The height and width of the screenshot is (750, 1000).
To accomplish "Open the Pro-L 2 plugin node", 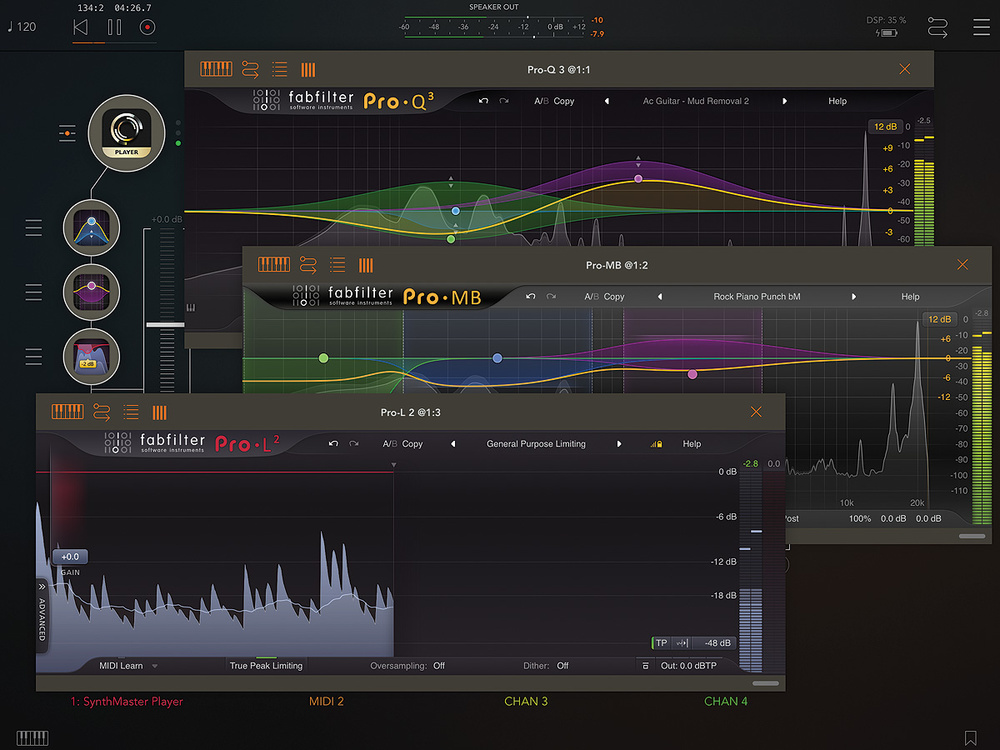I will pyautogui.click(x=91, y=357).
